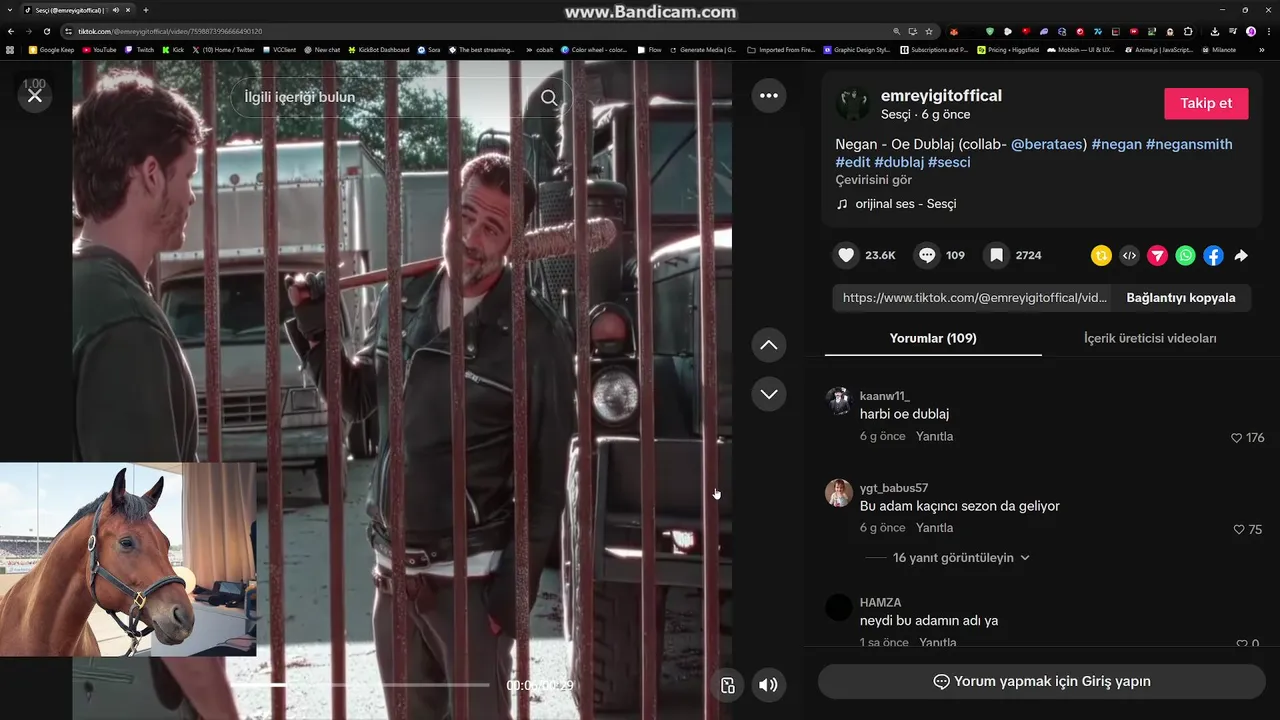Screen dimensions: 1280x720
Task: Open the #negan hashtag
Action: (x=1116, y=144)
